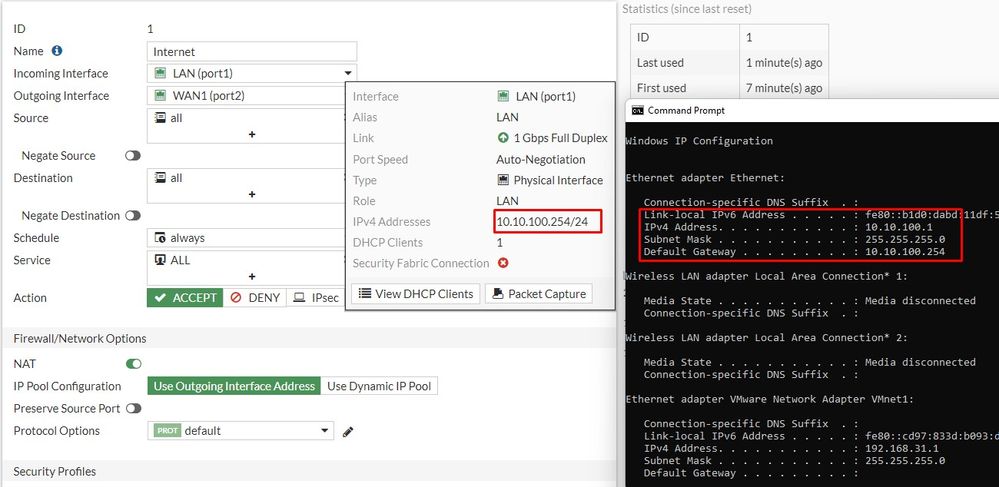
Task: Open the Protocol Options default dropdown
Action: tap(240, 430)
